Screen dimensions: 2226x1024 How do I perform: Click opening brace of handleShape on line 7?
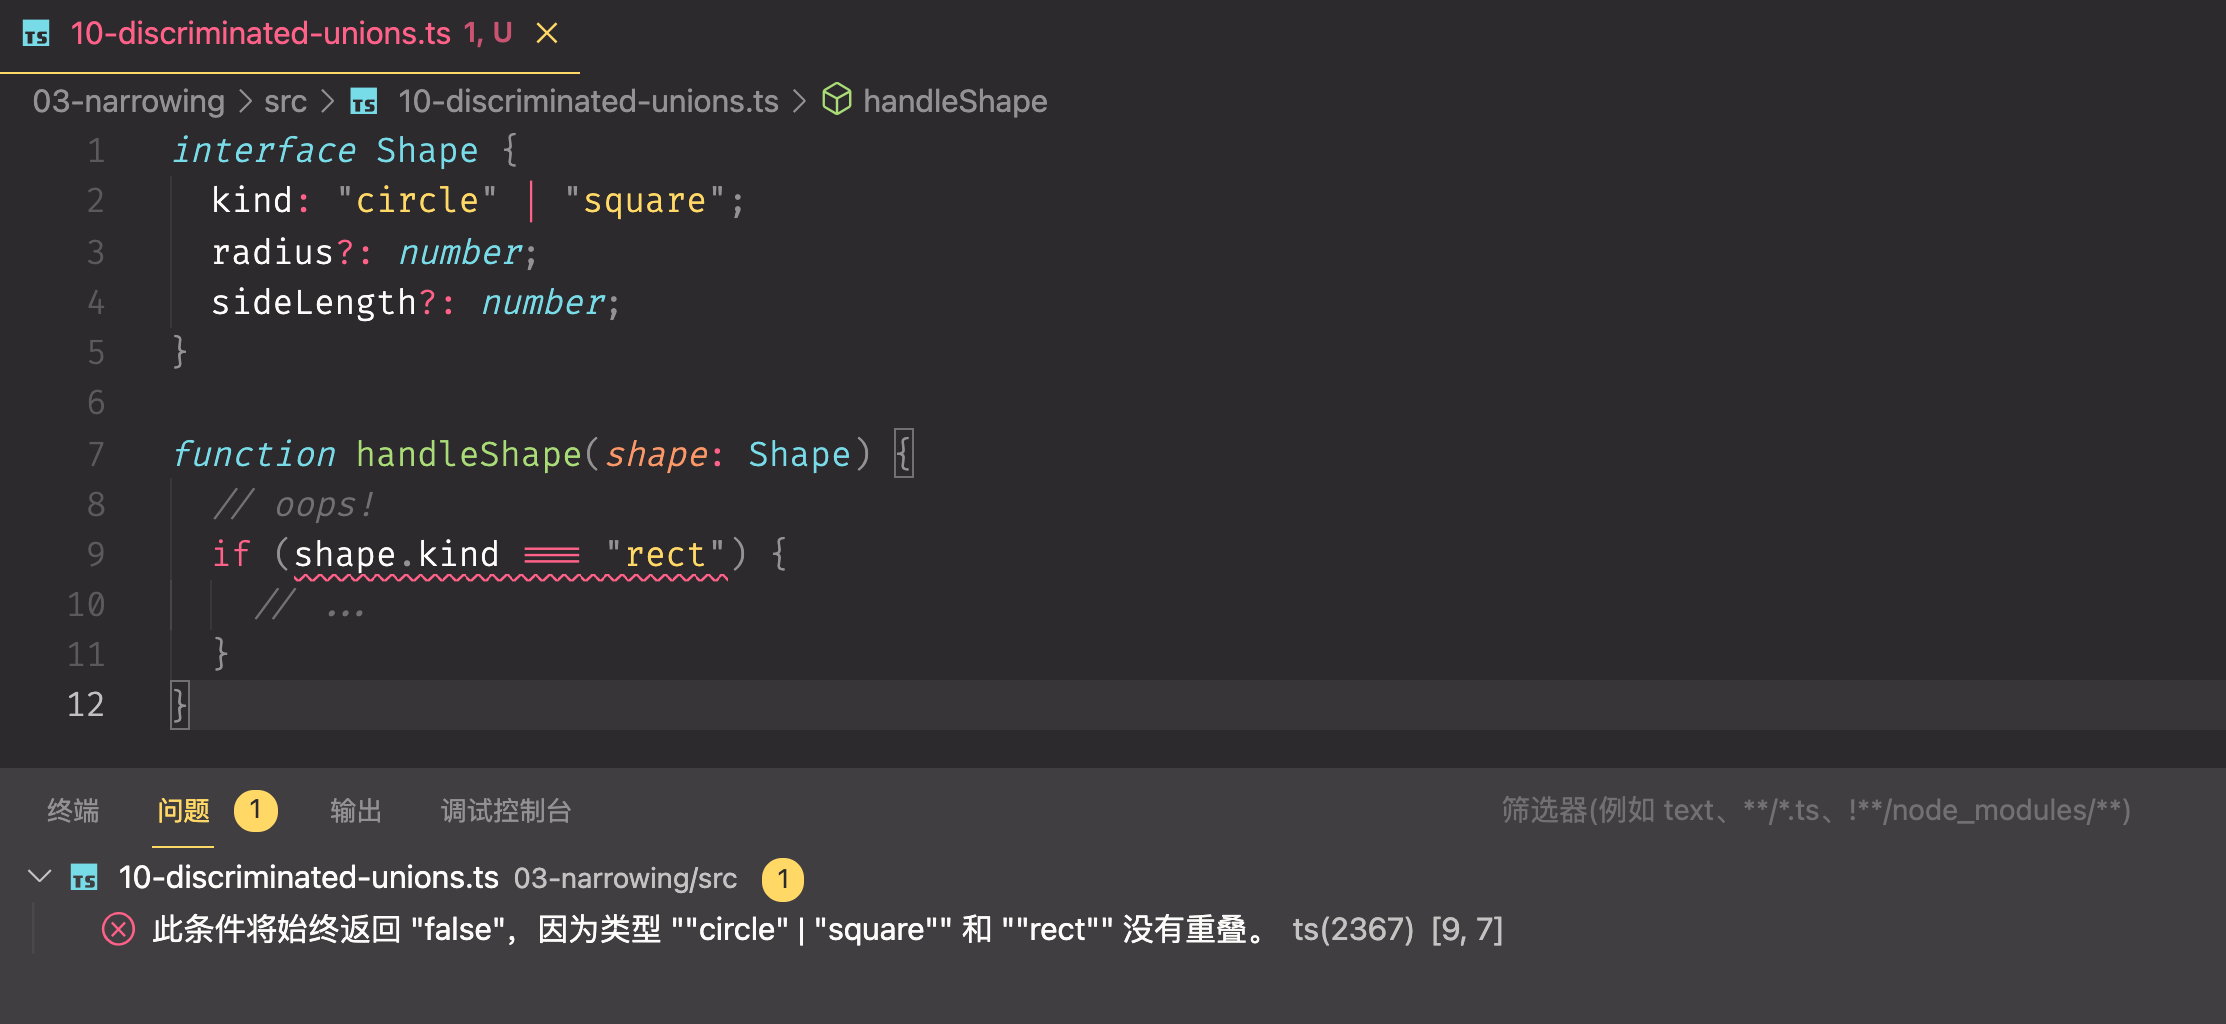click(x=903, y=454)
